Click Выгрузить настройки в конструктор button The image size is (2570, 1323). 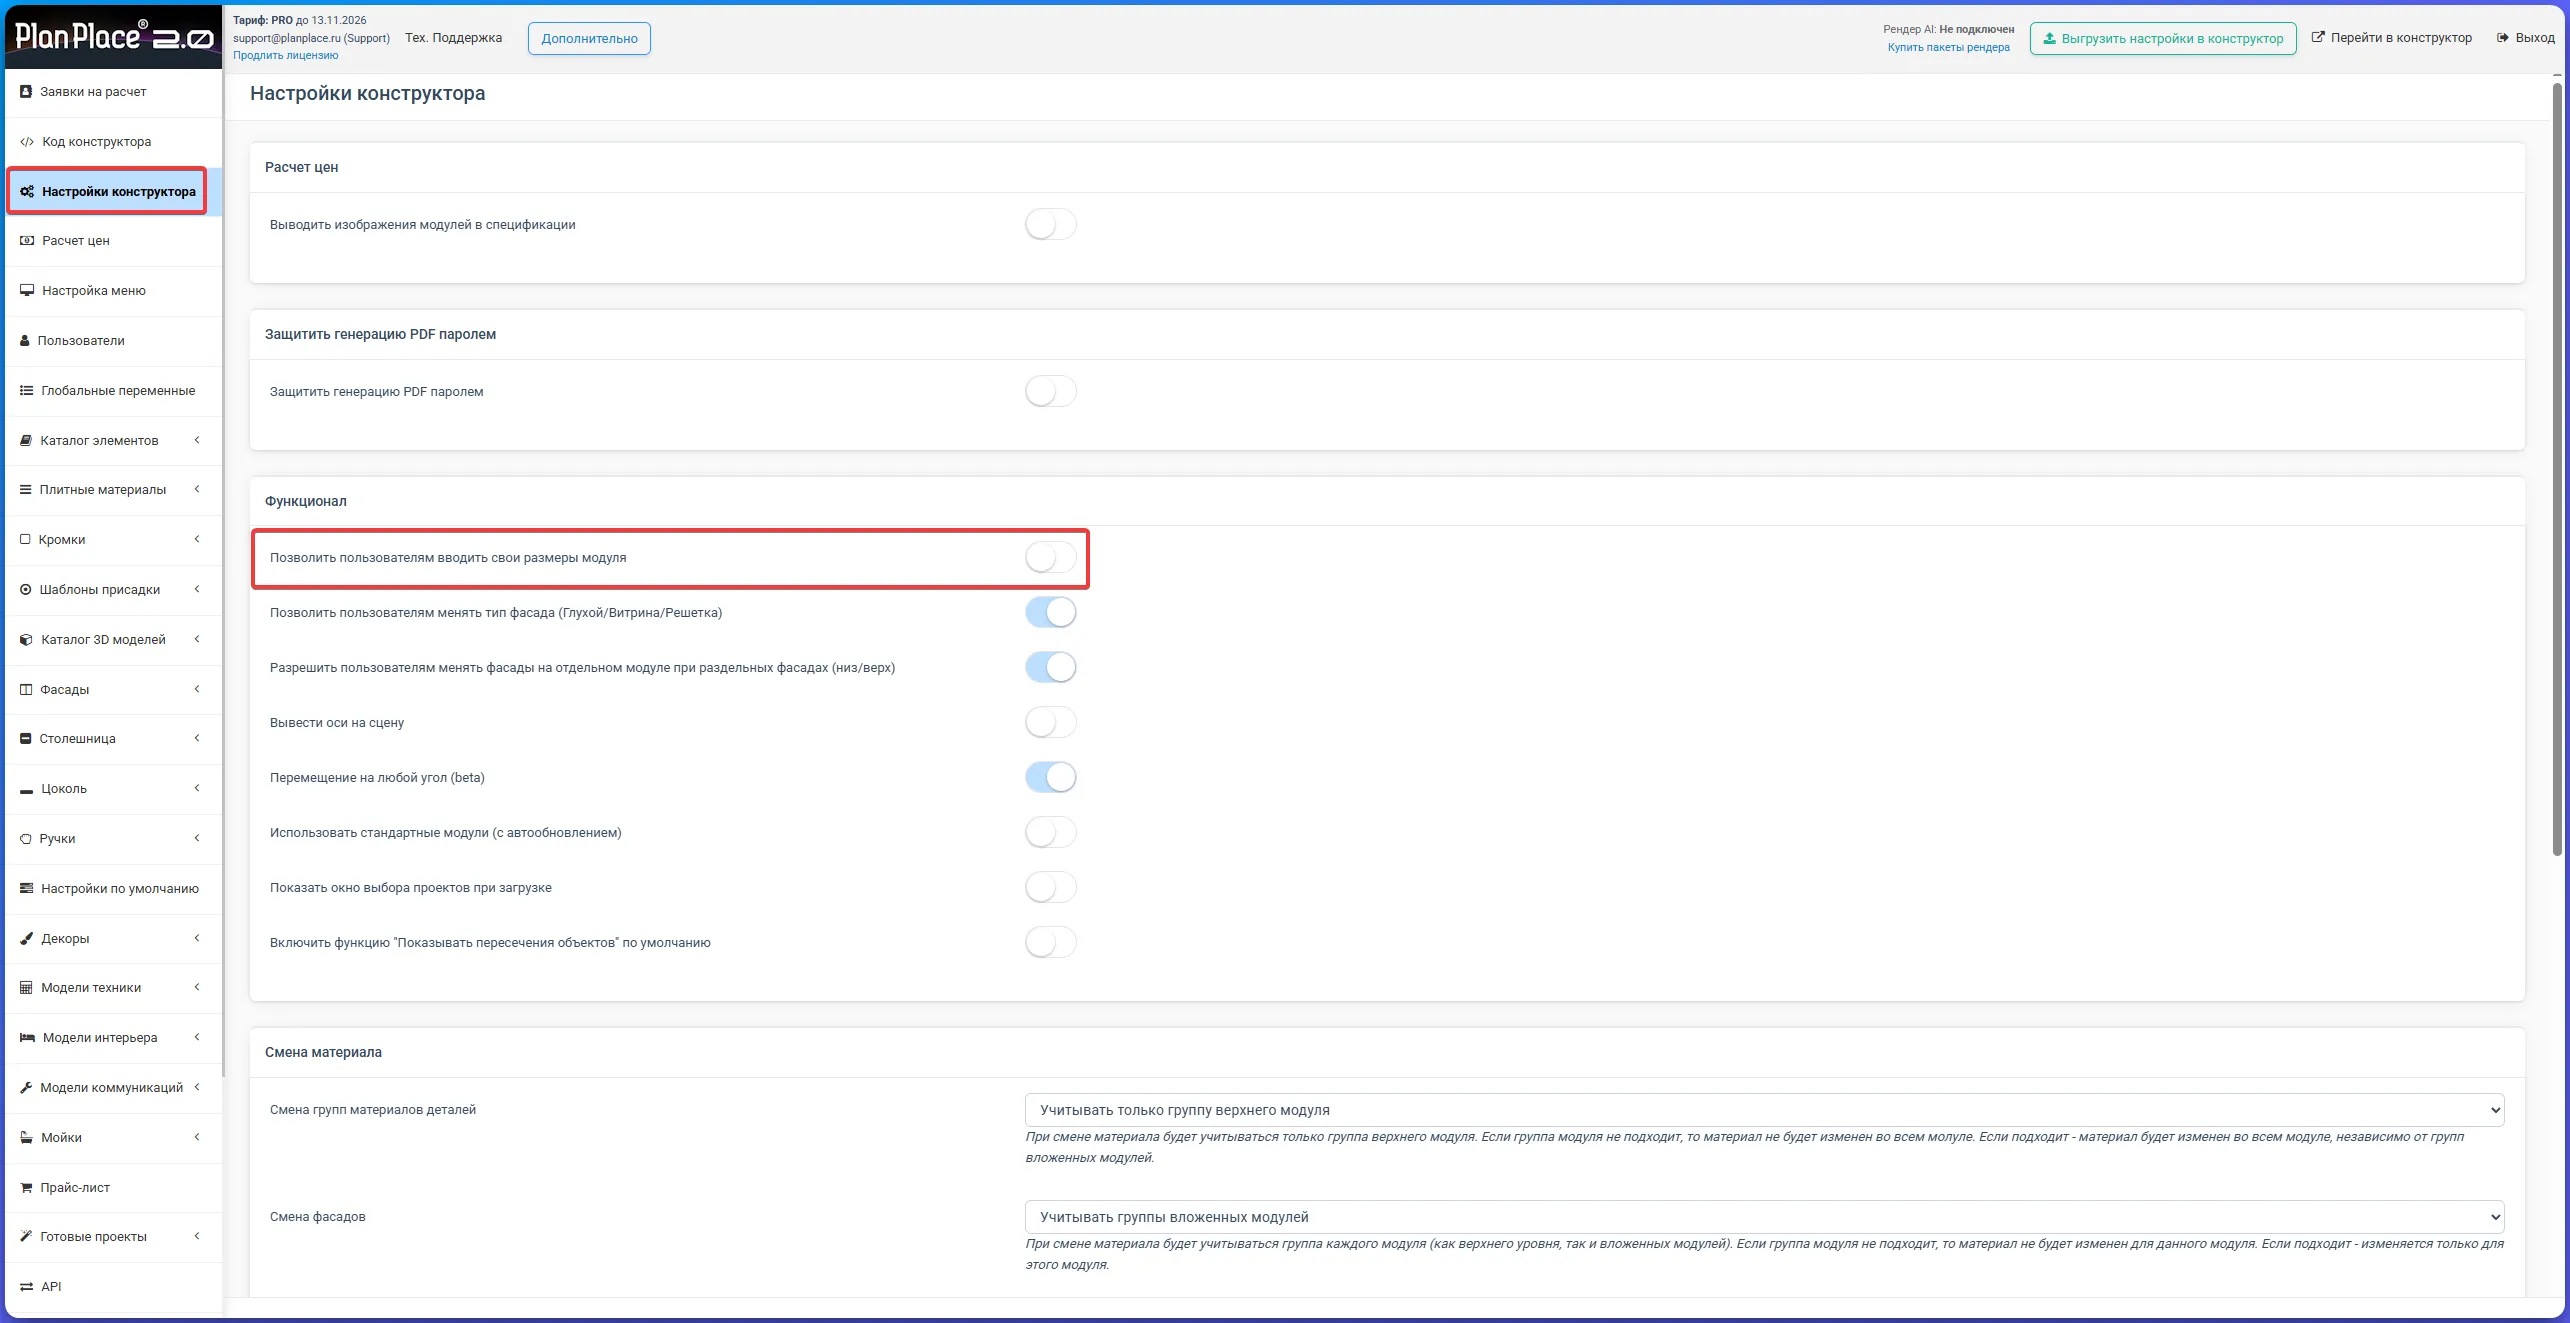[2162, 38]
